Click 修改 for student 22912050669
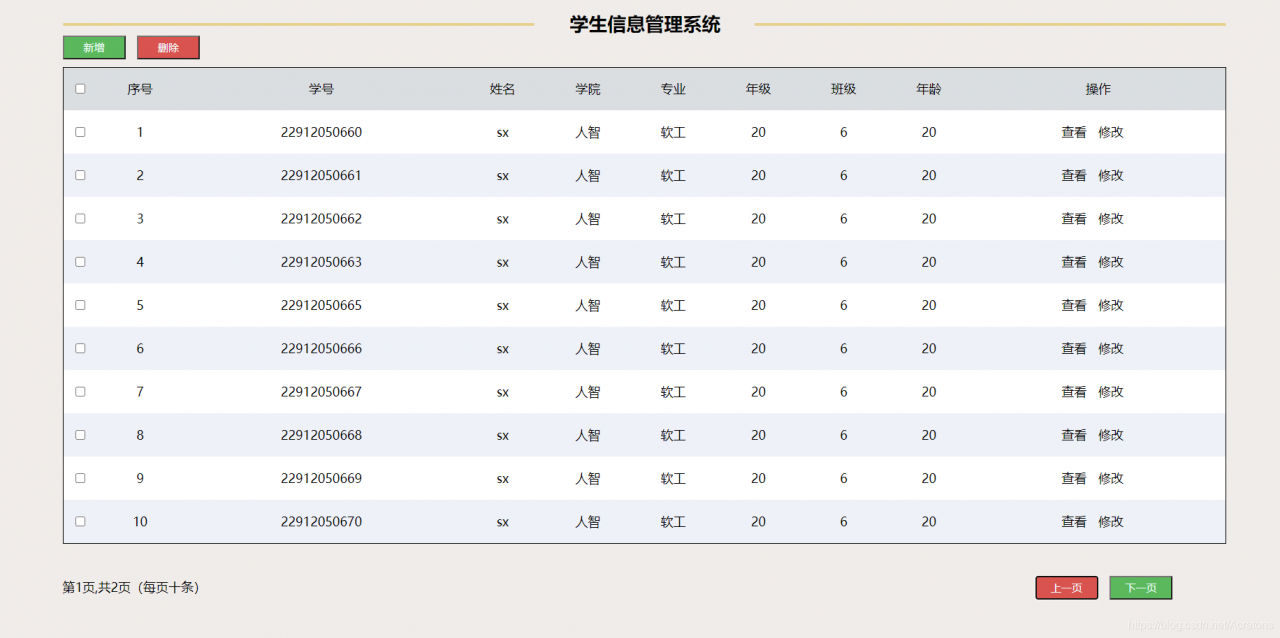 click(1111, 478)
